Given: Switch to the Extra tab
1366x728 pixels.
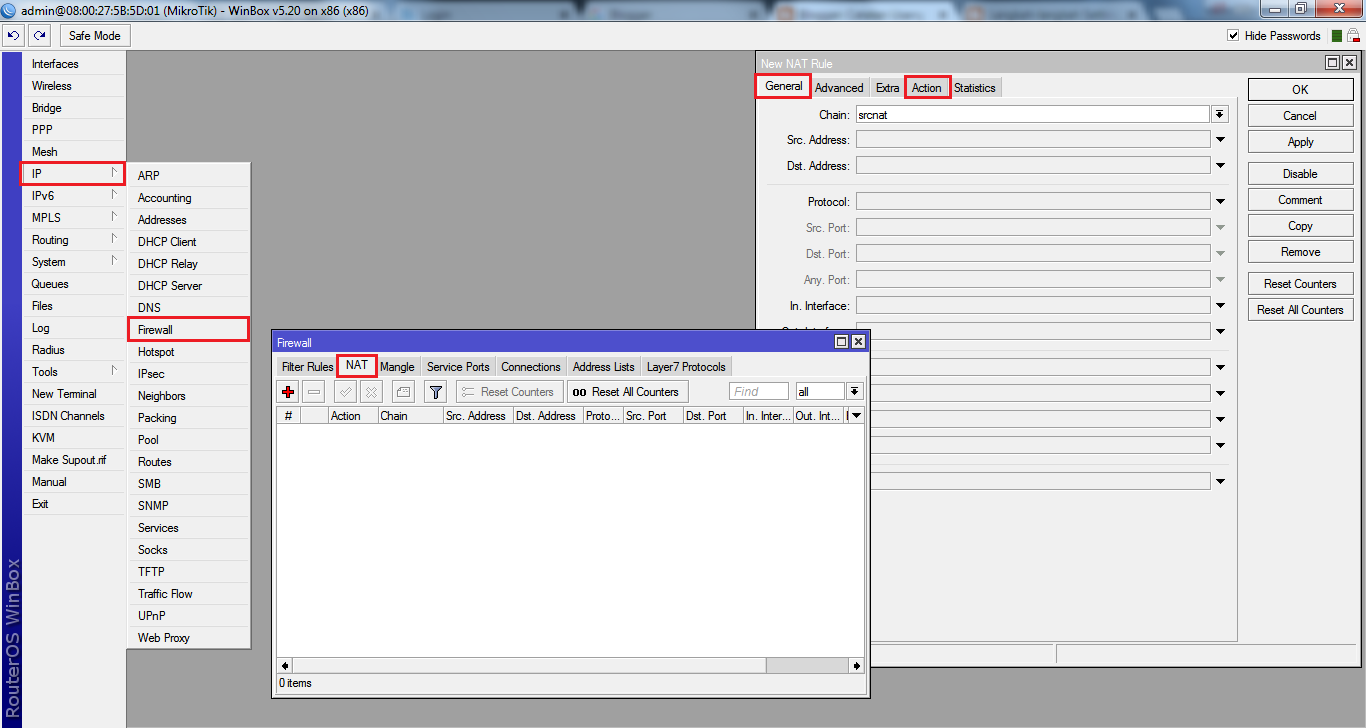Looking at the screenshot, I should [888, 88].
